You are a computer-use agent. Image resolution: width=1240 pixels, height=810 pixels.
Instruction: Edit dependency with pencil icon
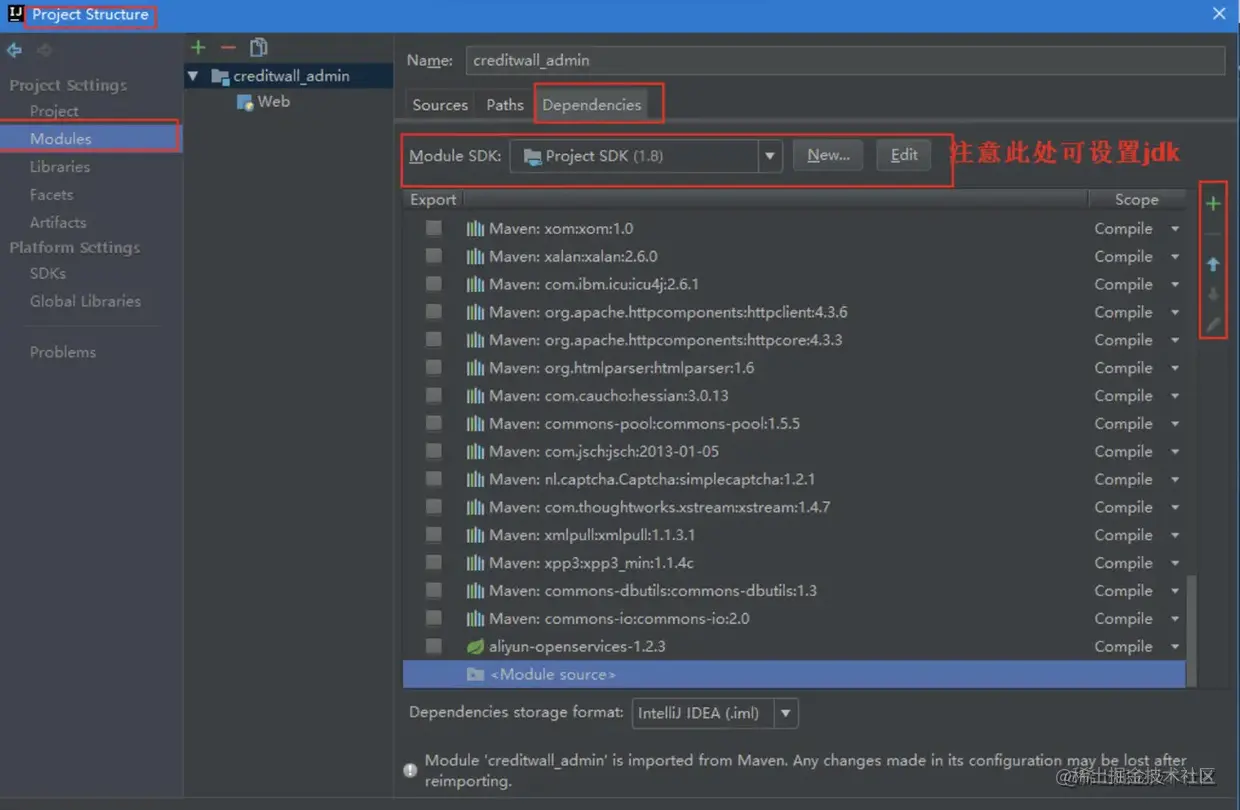[1213, 324]
